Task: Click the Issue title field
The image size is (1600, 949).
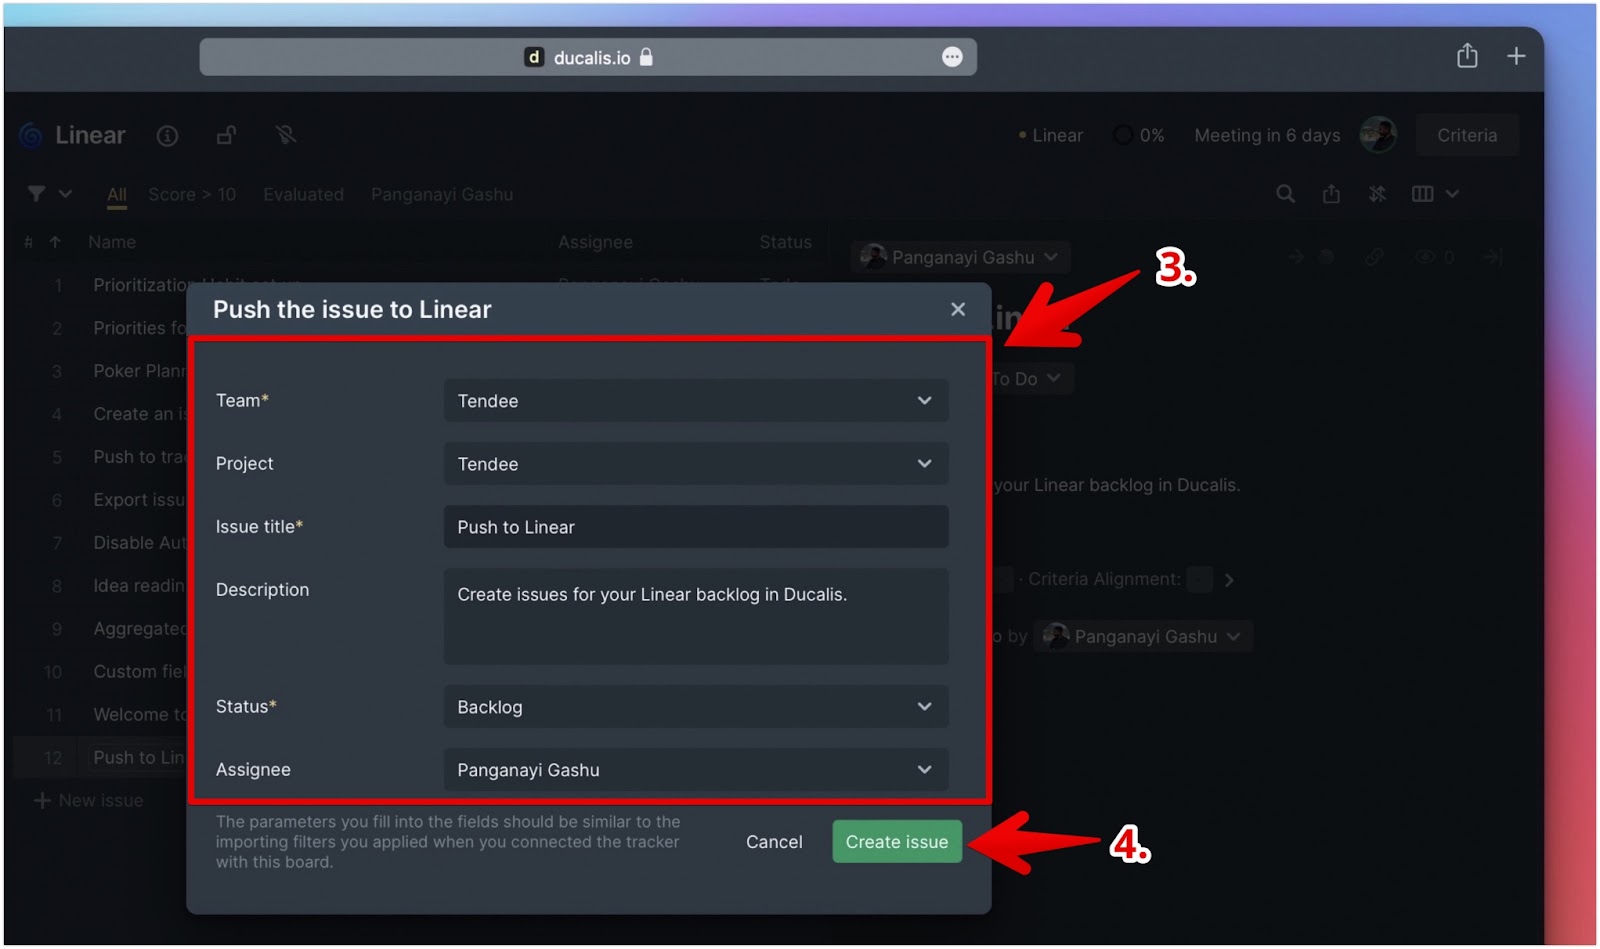Action: 696,527
